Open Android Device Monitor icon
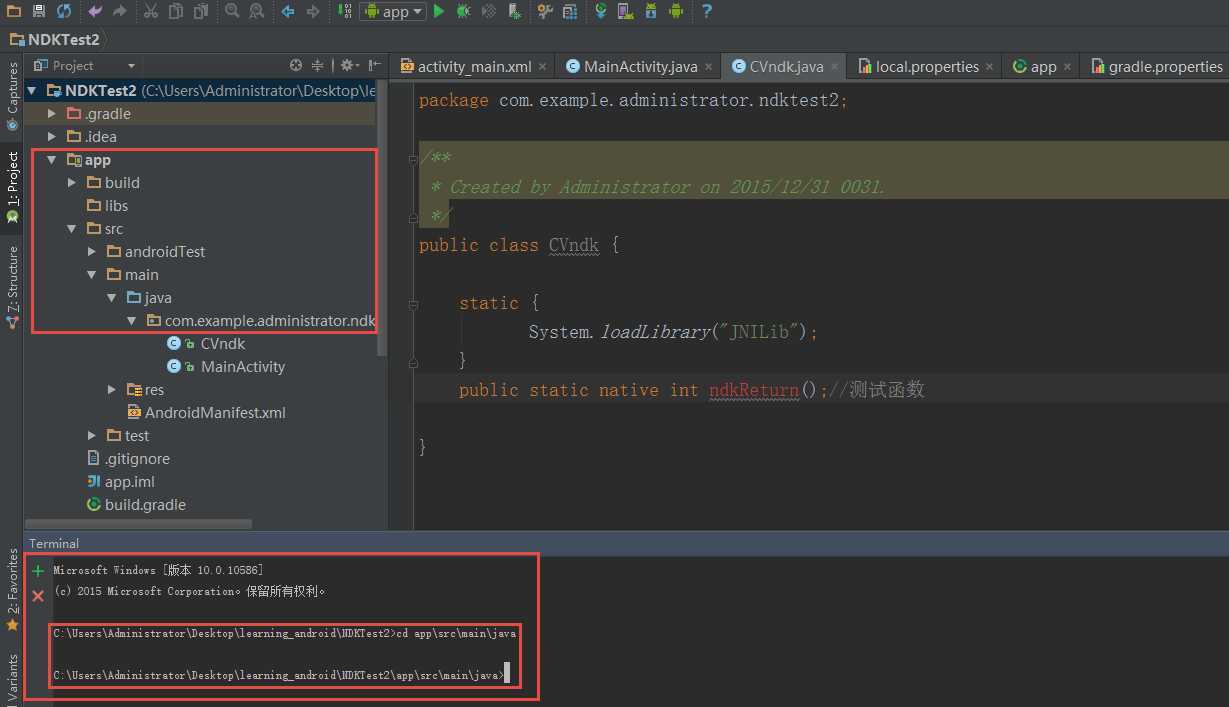Image resolution: width=1229 pixels, height=707 pixels. 676,11
